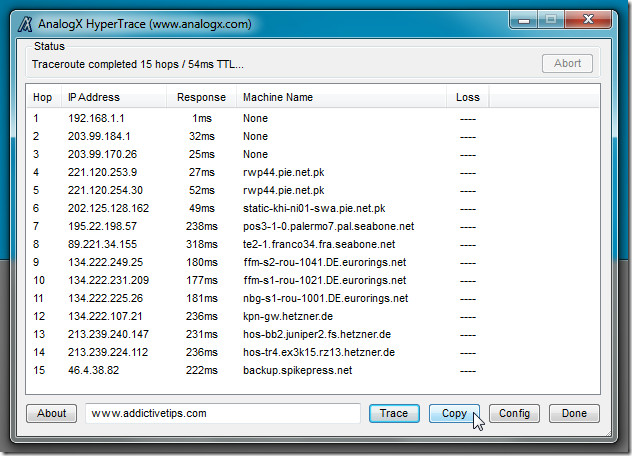Image resolution: width=632 pixels, height=456 pixels.
Task: Click te2-1.franco34.fra.seabone.net entry
Action: click(319, 244)
